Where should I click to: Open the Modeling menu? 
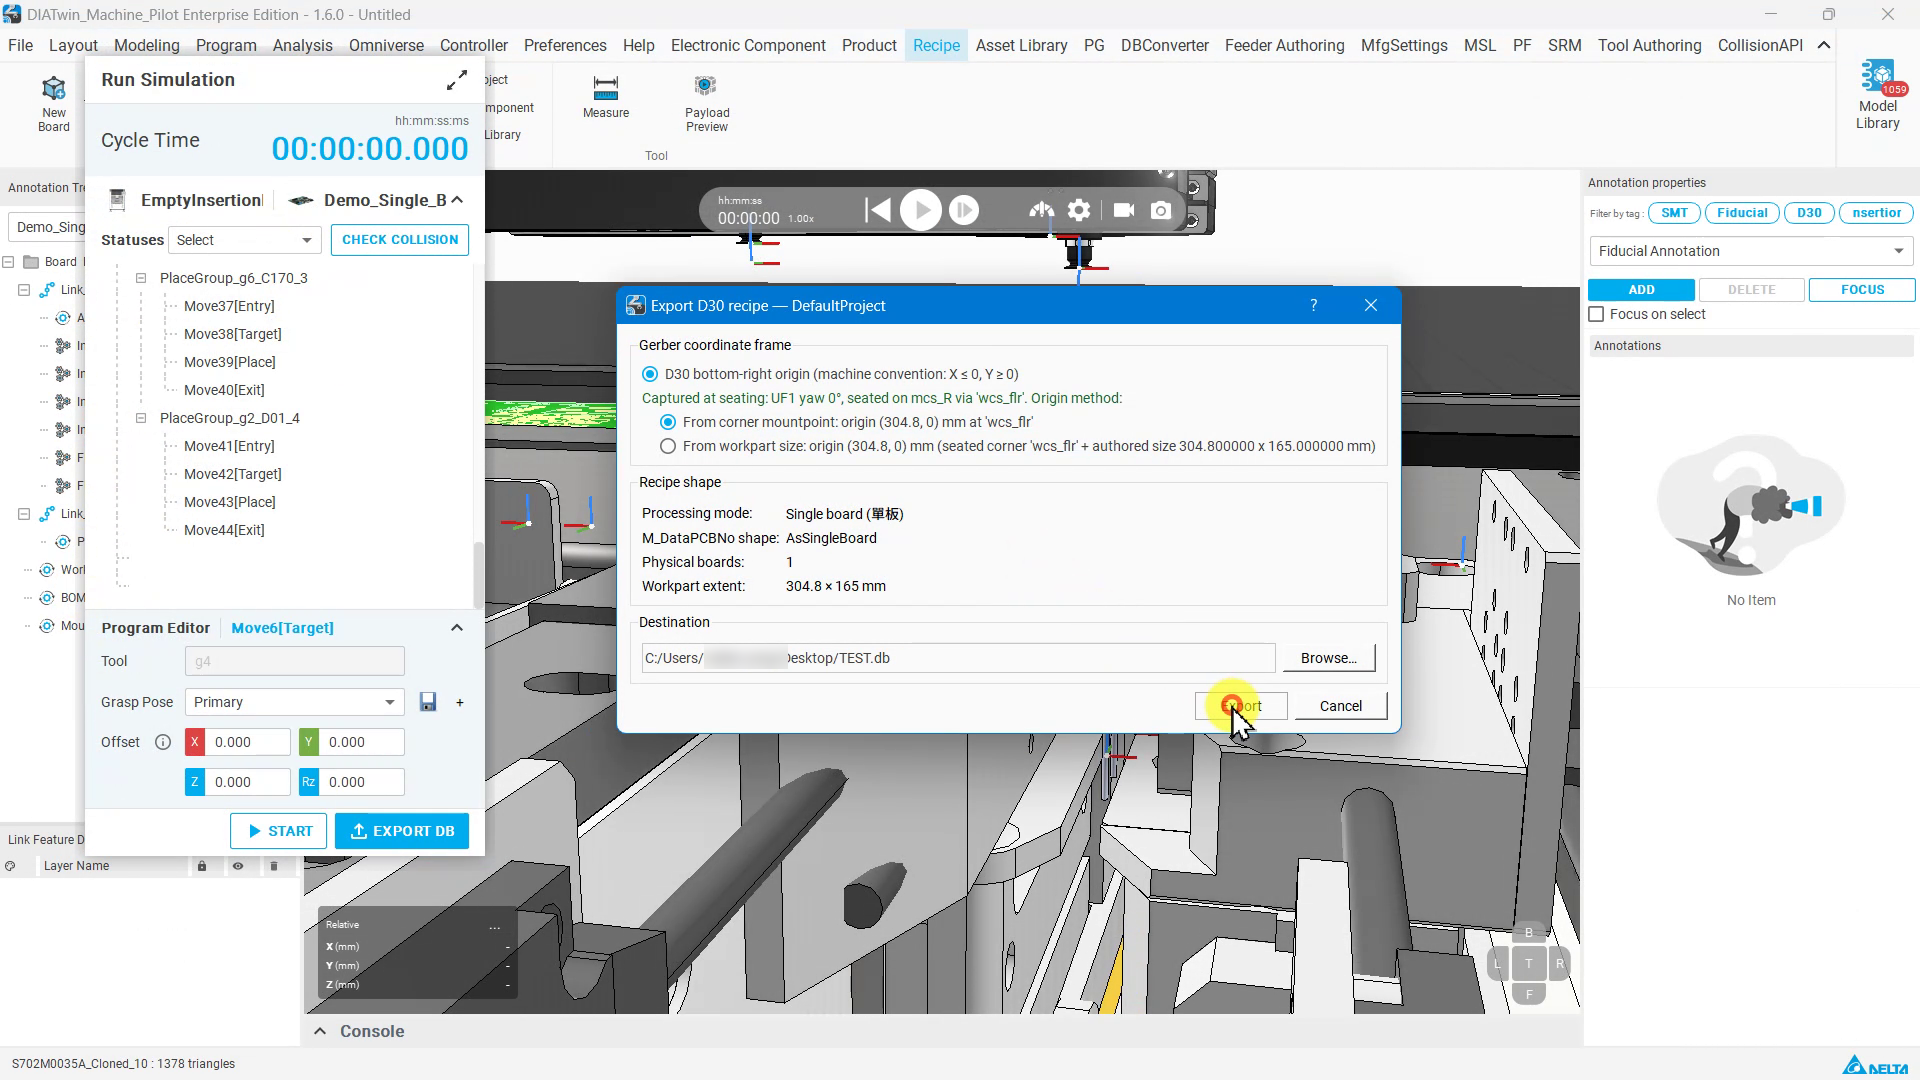(x=147, y=45)
